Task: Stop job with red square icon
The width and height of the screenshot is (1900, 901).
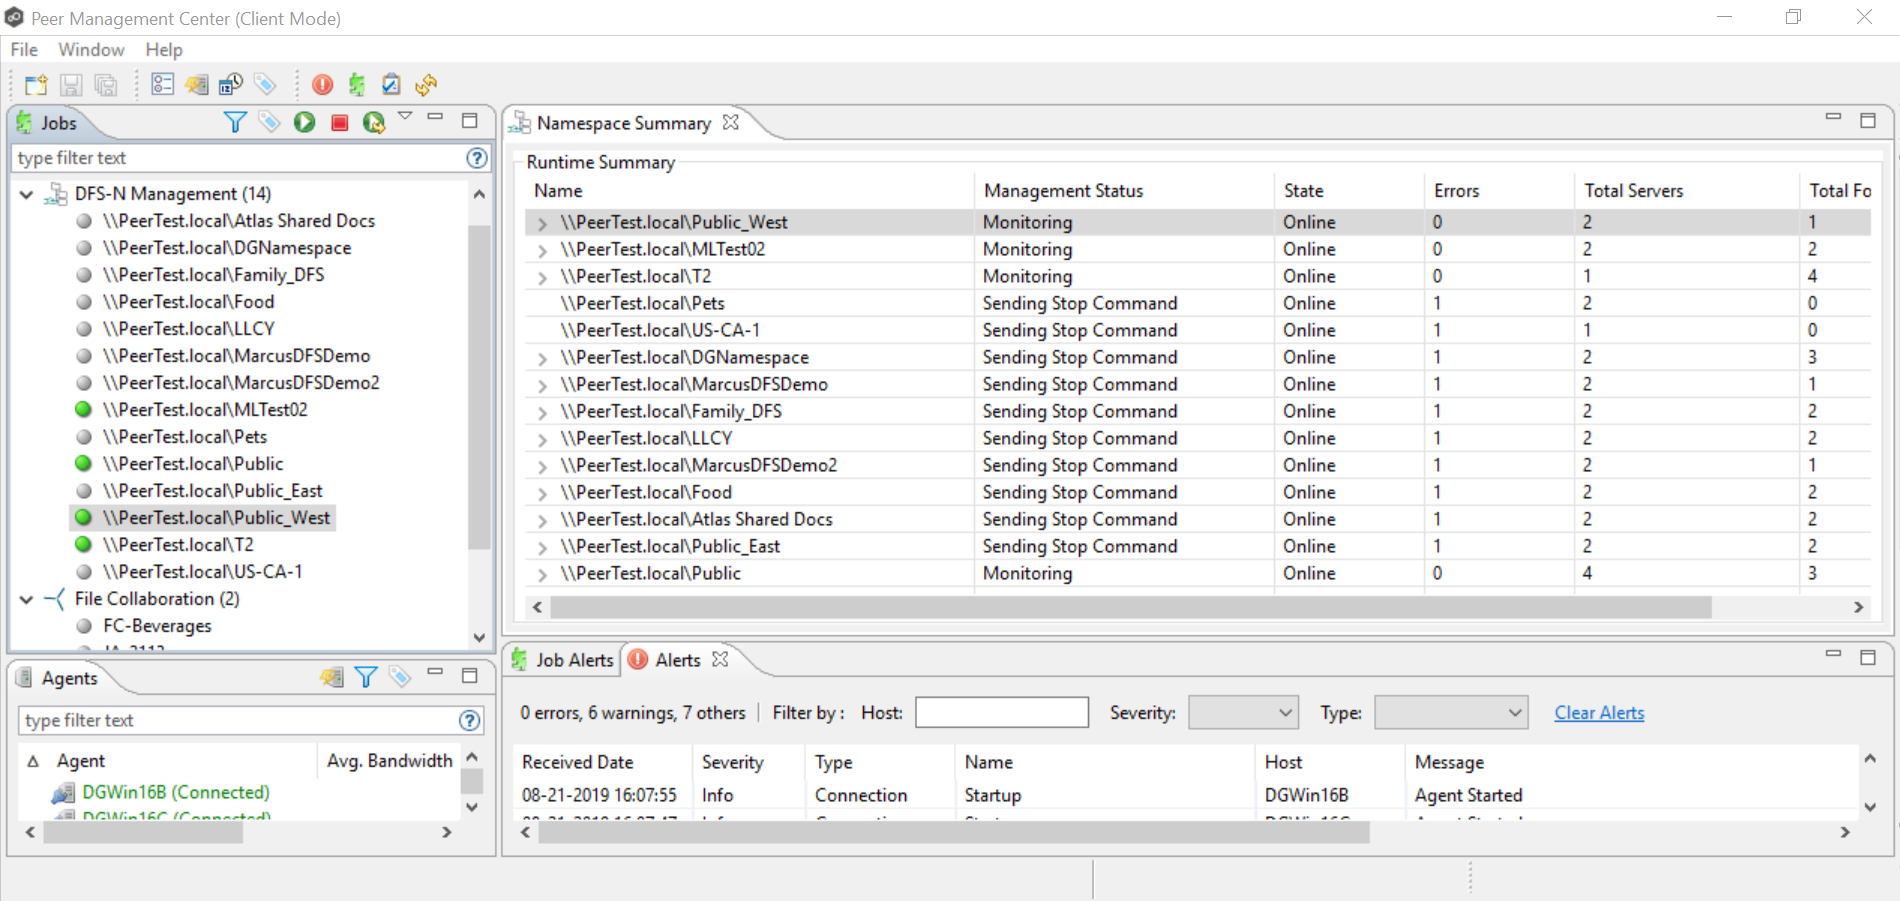Action: click(x=340, y=122)
